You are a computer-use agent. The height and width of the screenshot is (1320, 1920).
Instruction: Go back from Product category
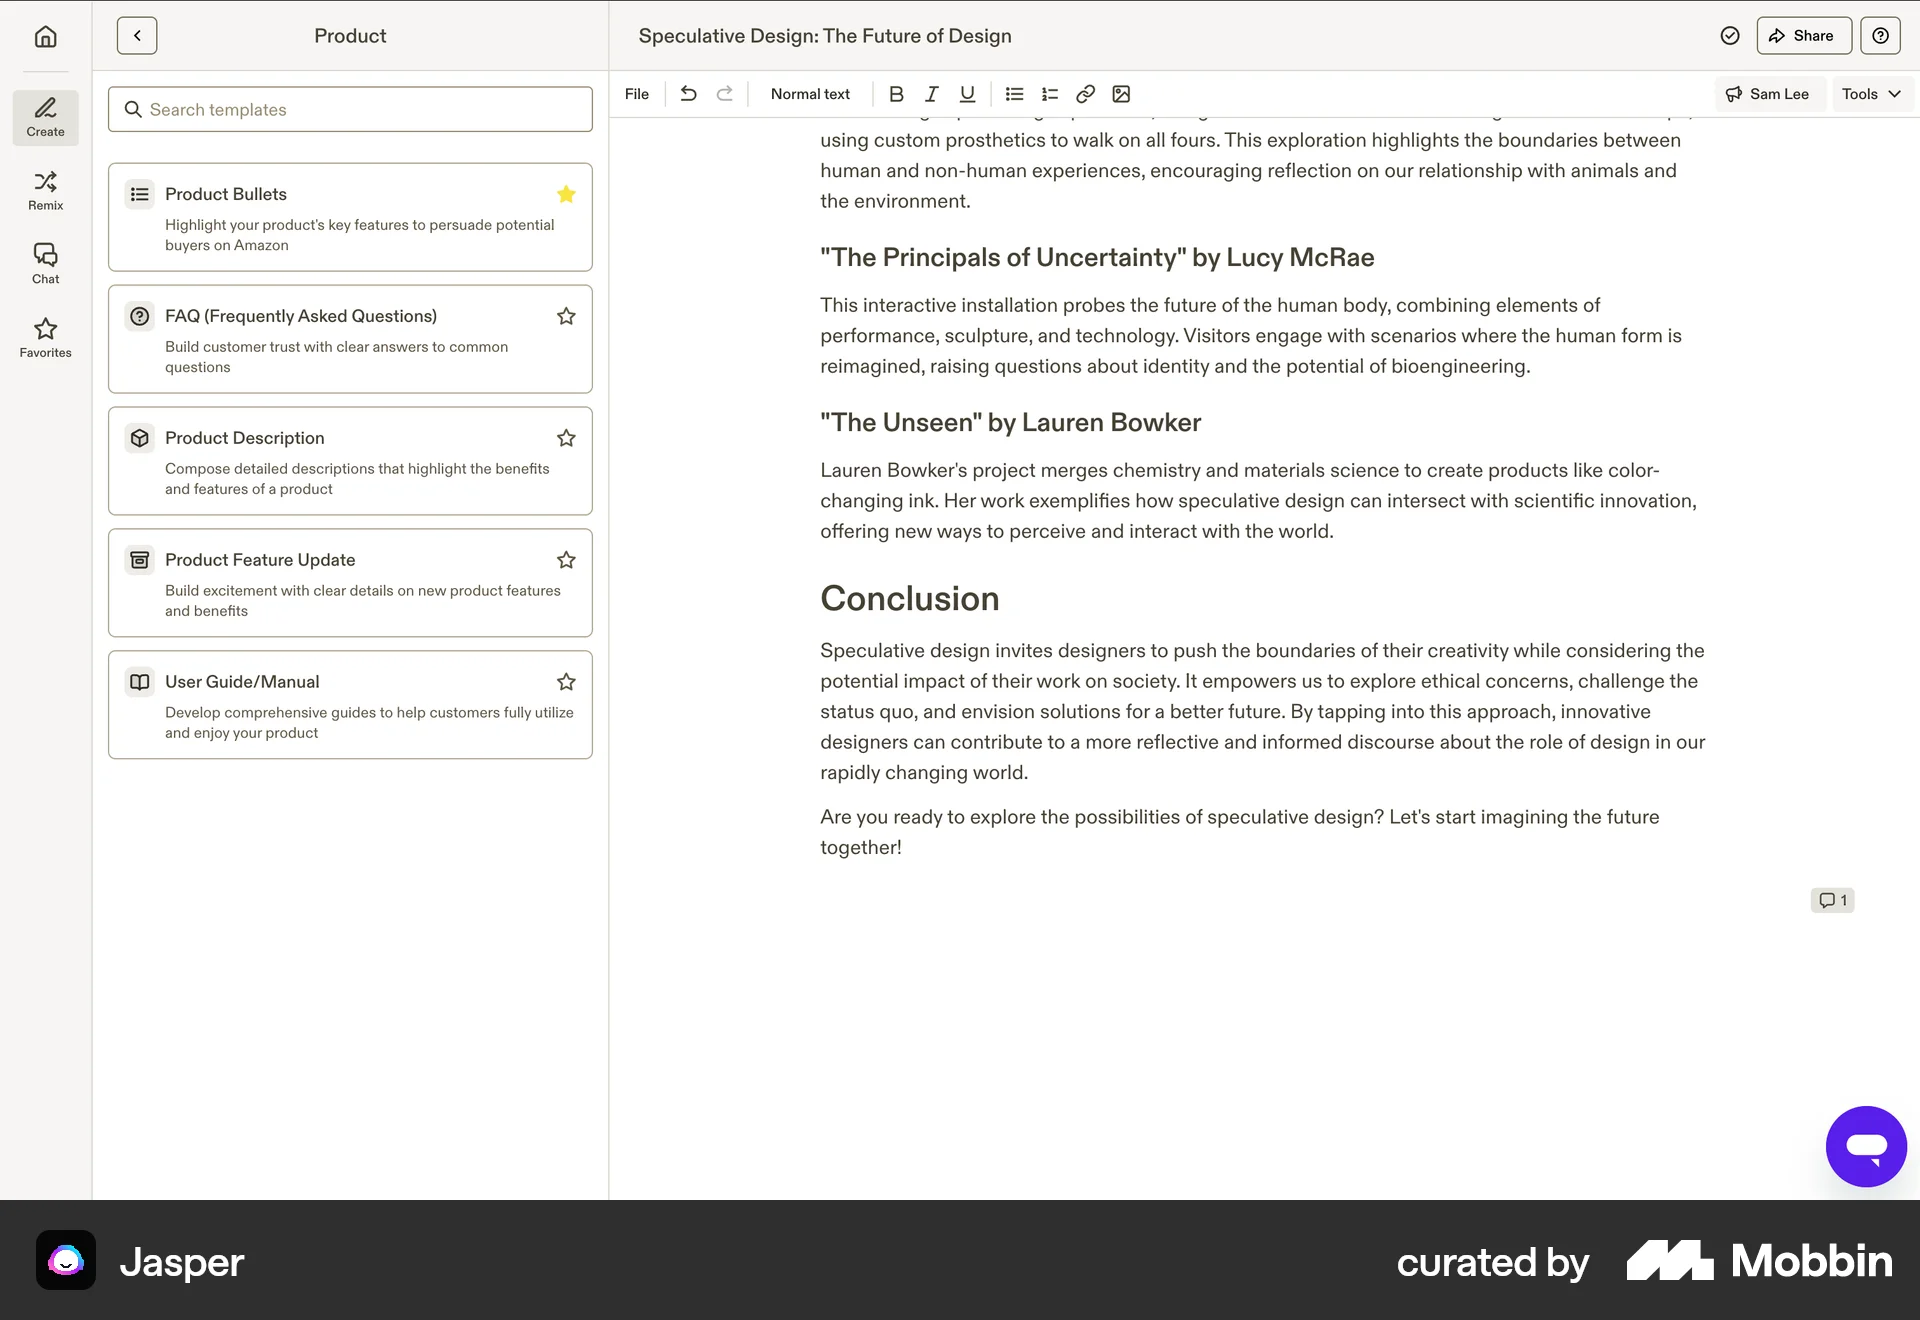tap(137, 36)
